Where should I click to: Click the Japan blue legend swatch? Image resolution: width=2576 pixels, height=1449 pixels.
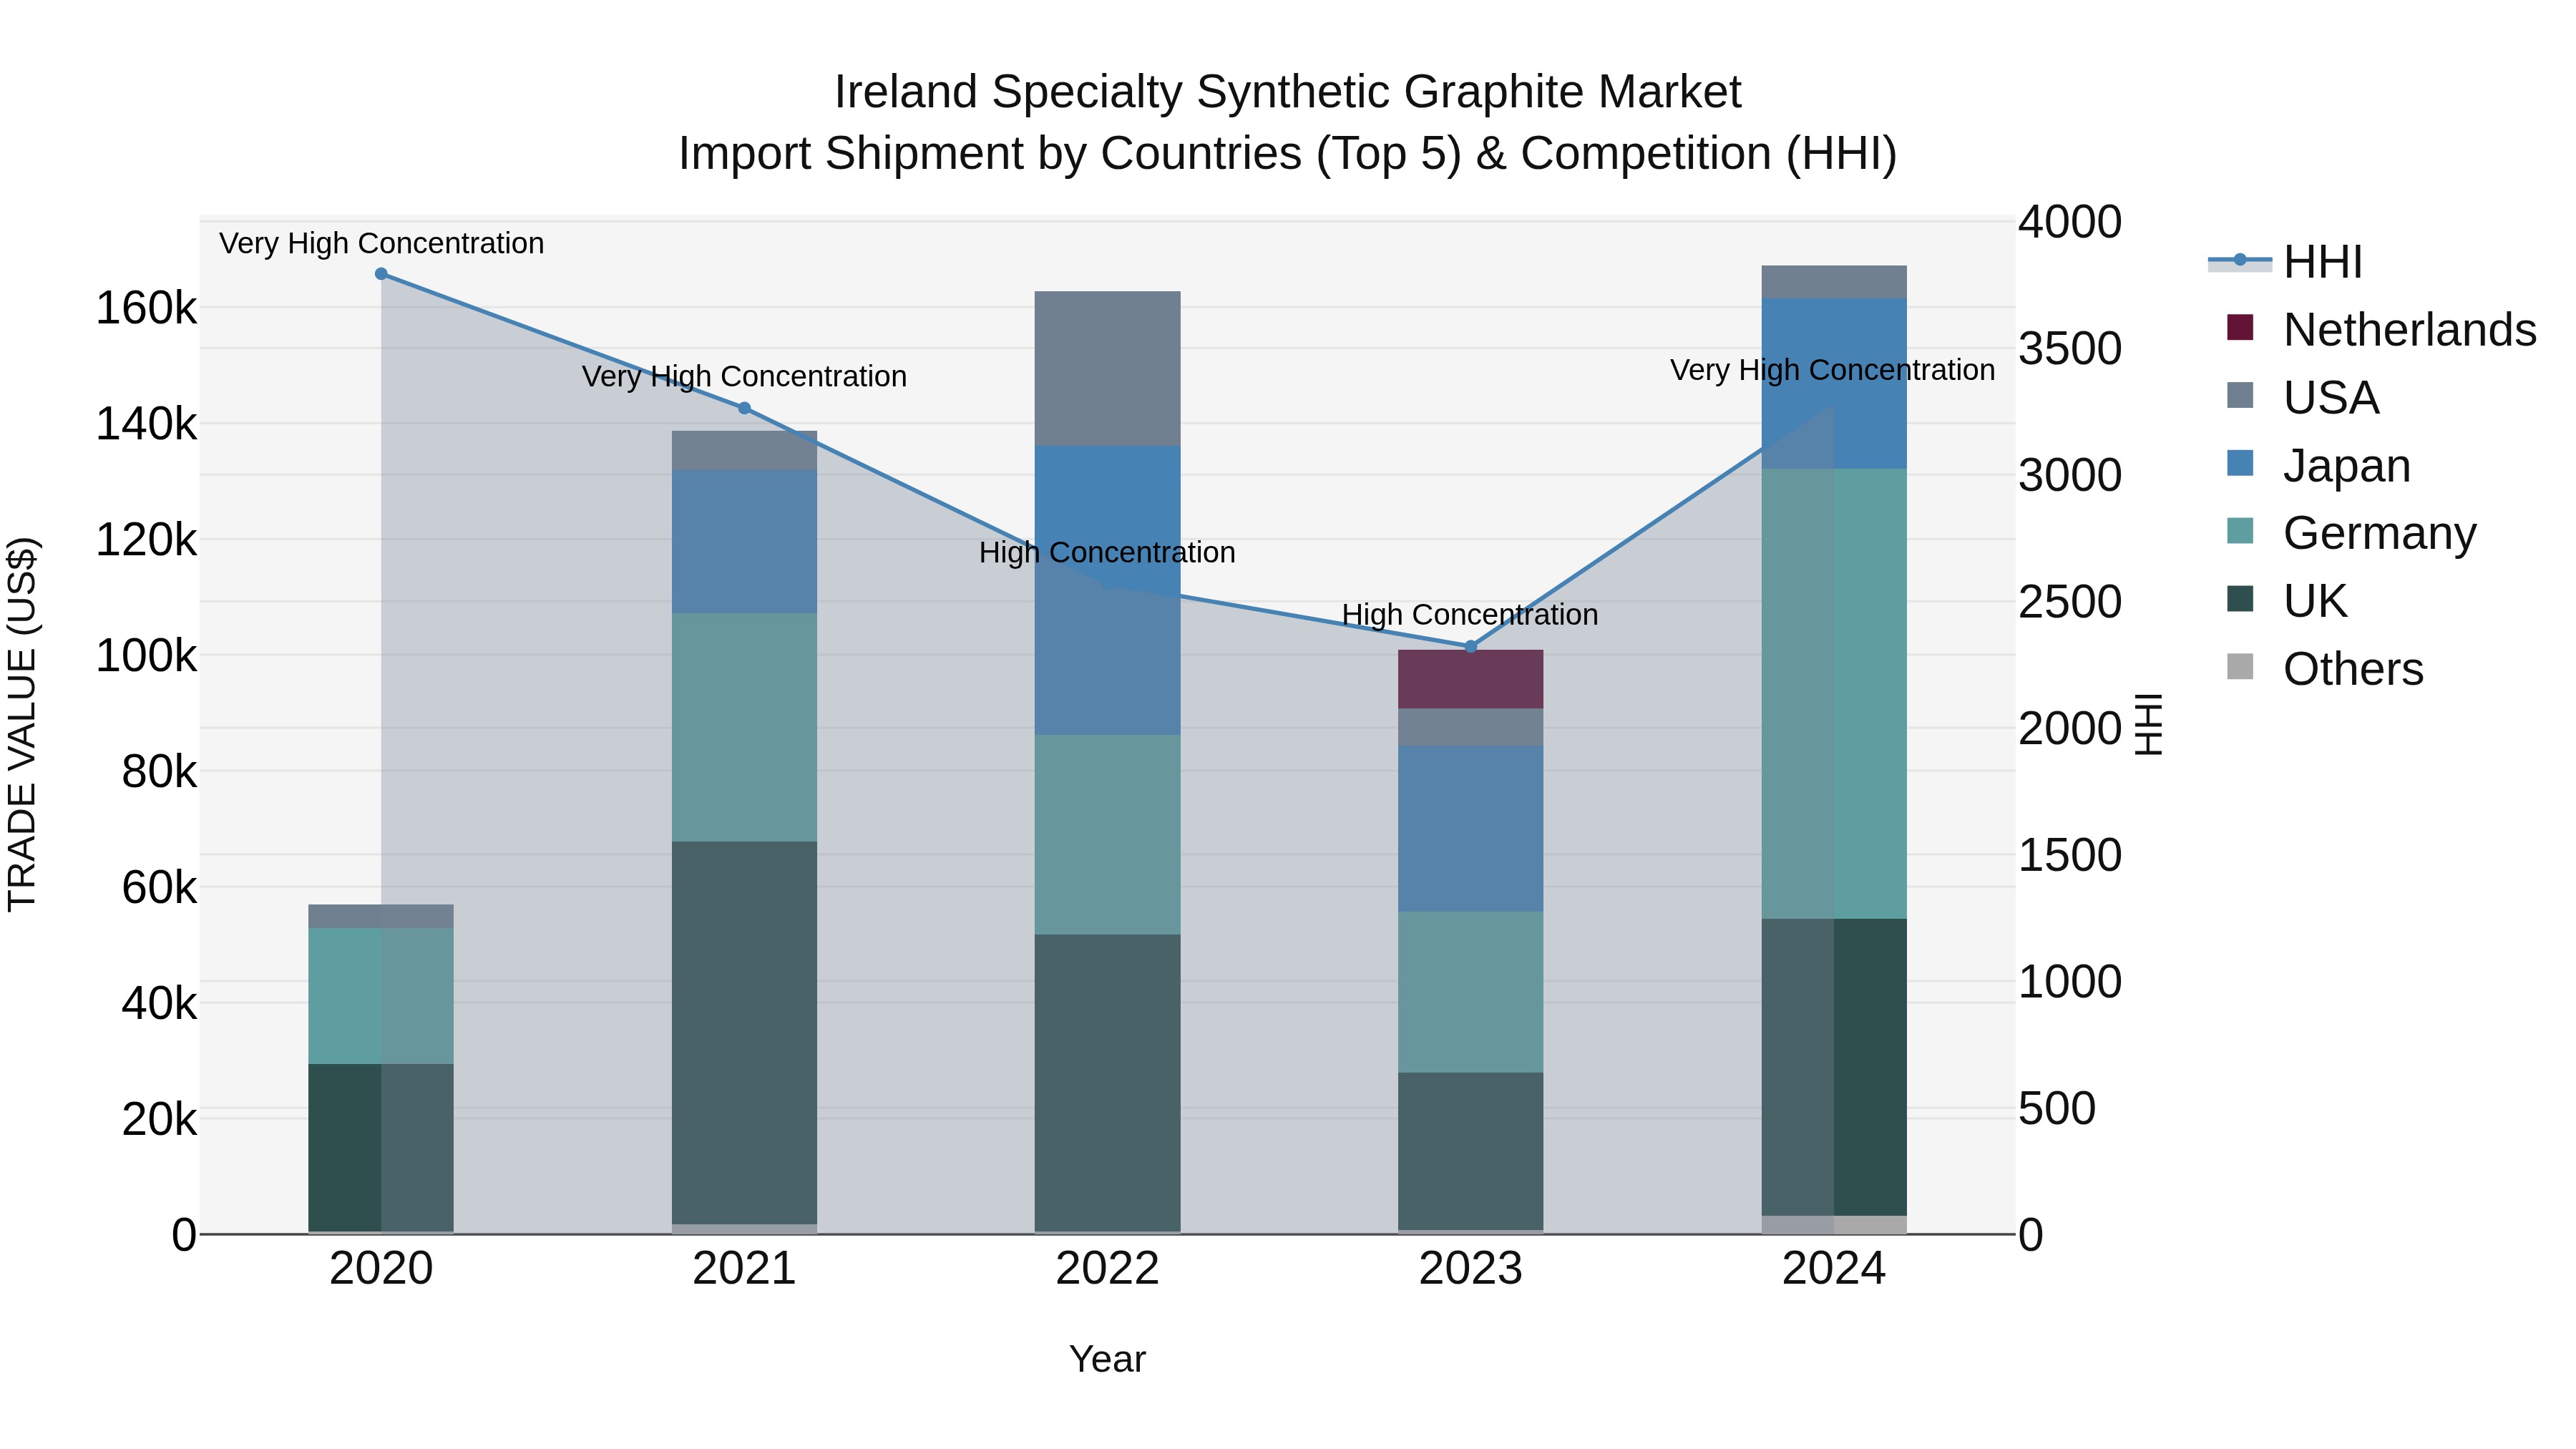point(2240,464)
